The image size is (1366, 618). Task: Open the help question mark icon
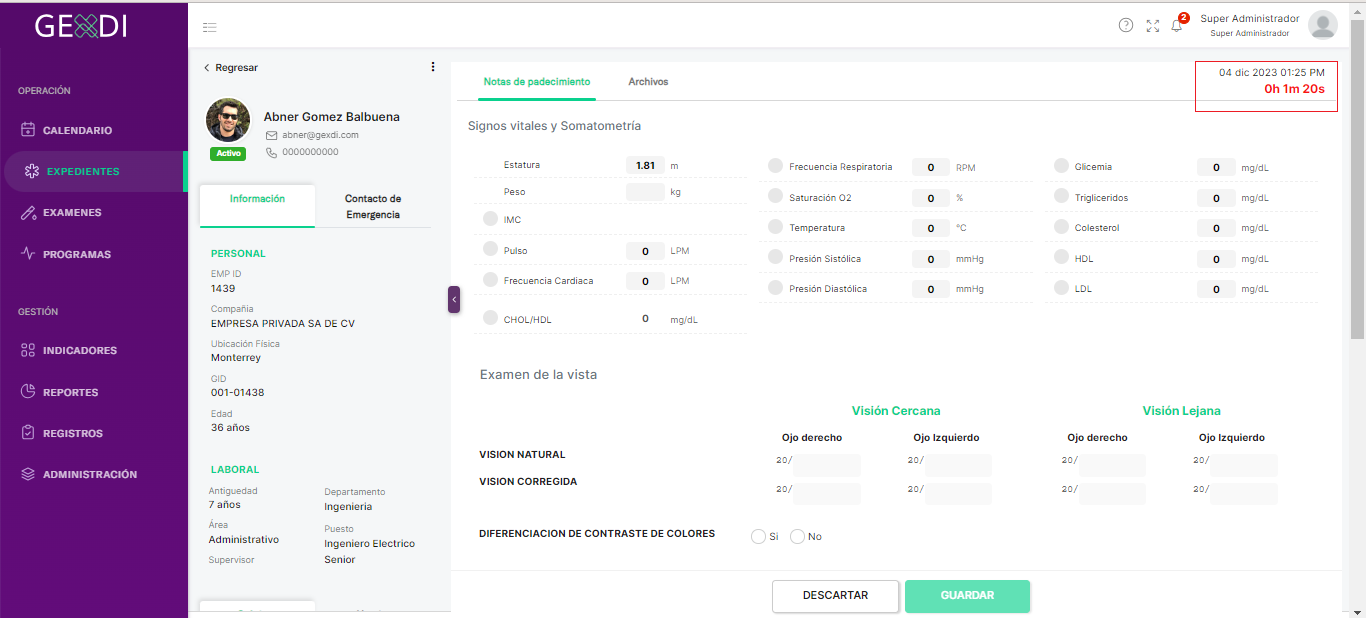point(1126,25)
